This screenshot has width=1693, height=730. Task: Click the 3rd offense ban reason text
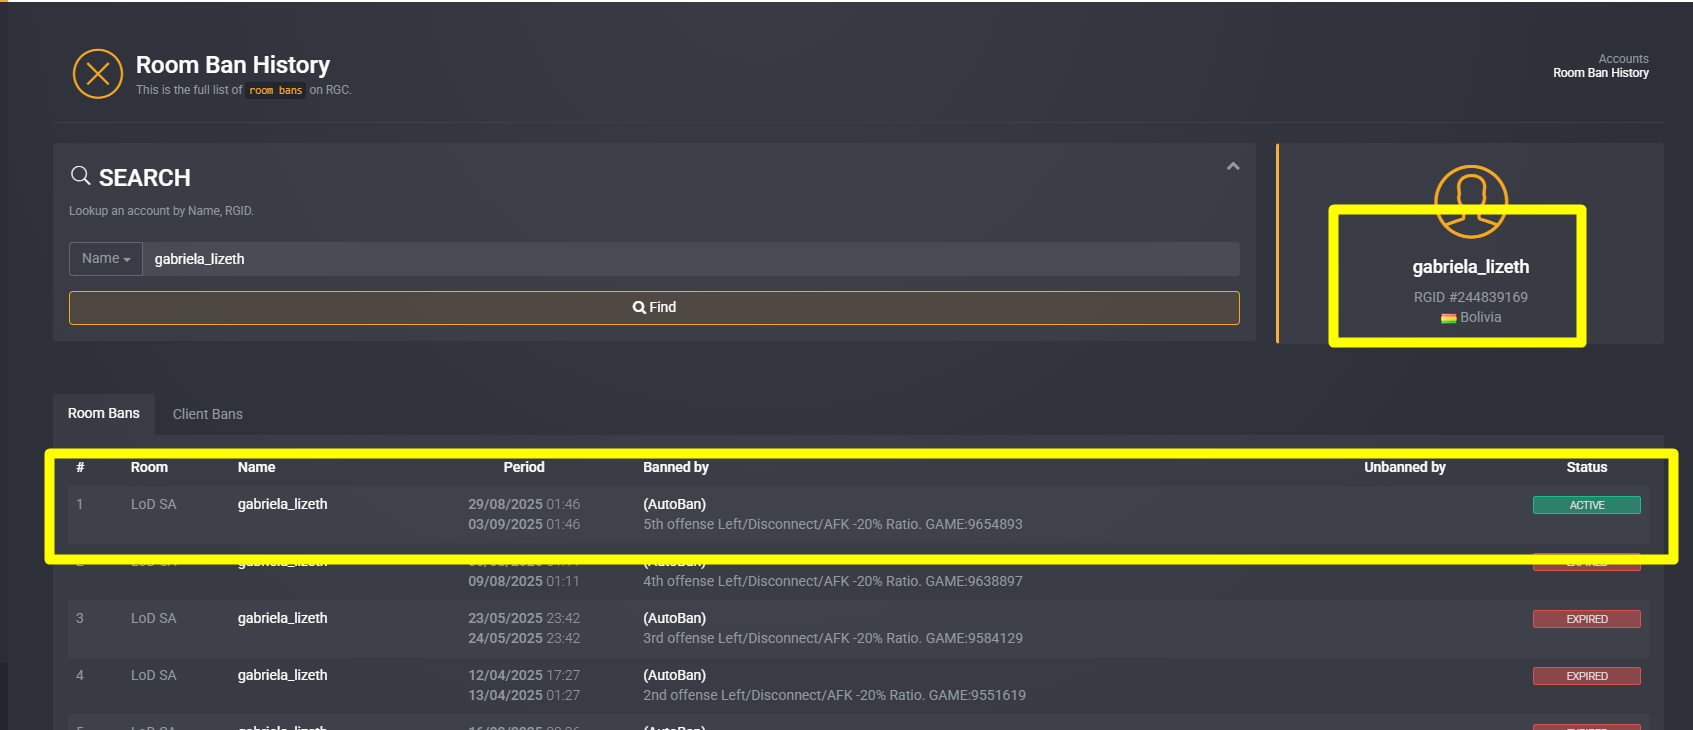[833, 638]
